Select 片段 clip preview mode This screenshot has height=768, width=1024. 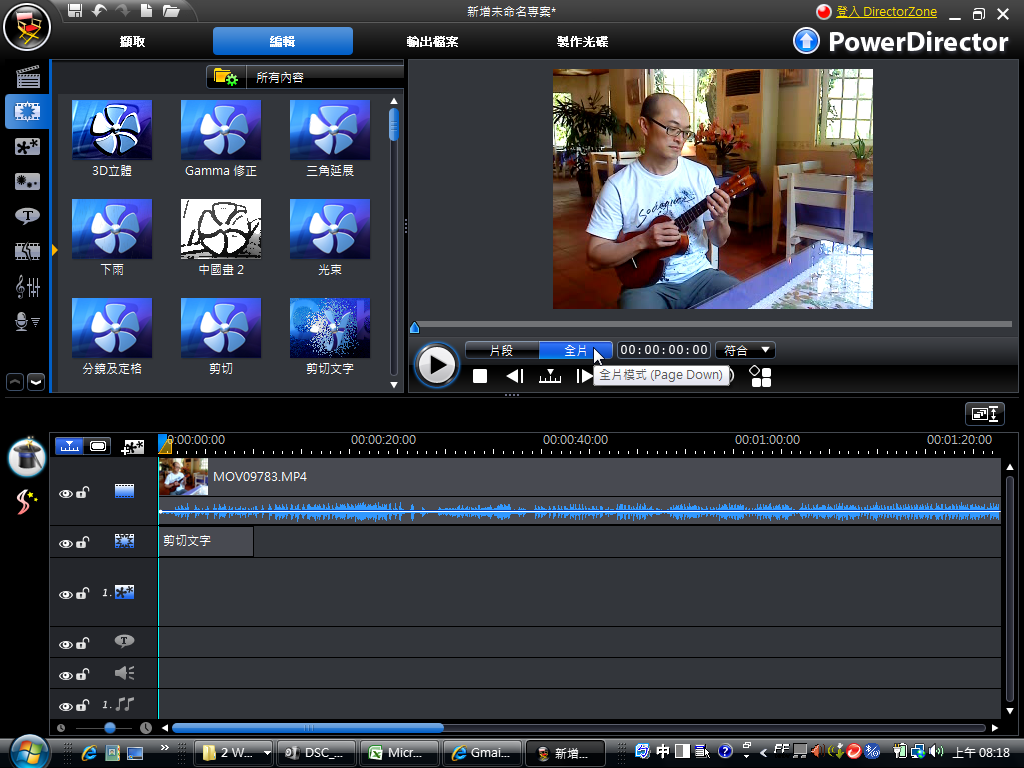coord(501,350)
